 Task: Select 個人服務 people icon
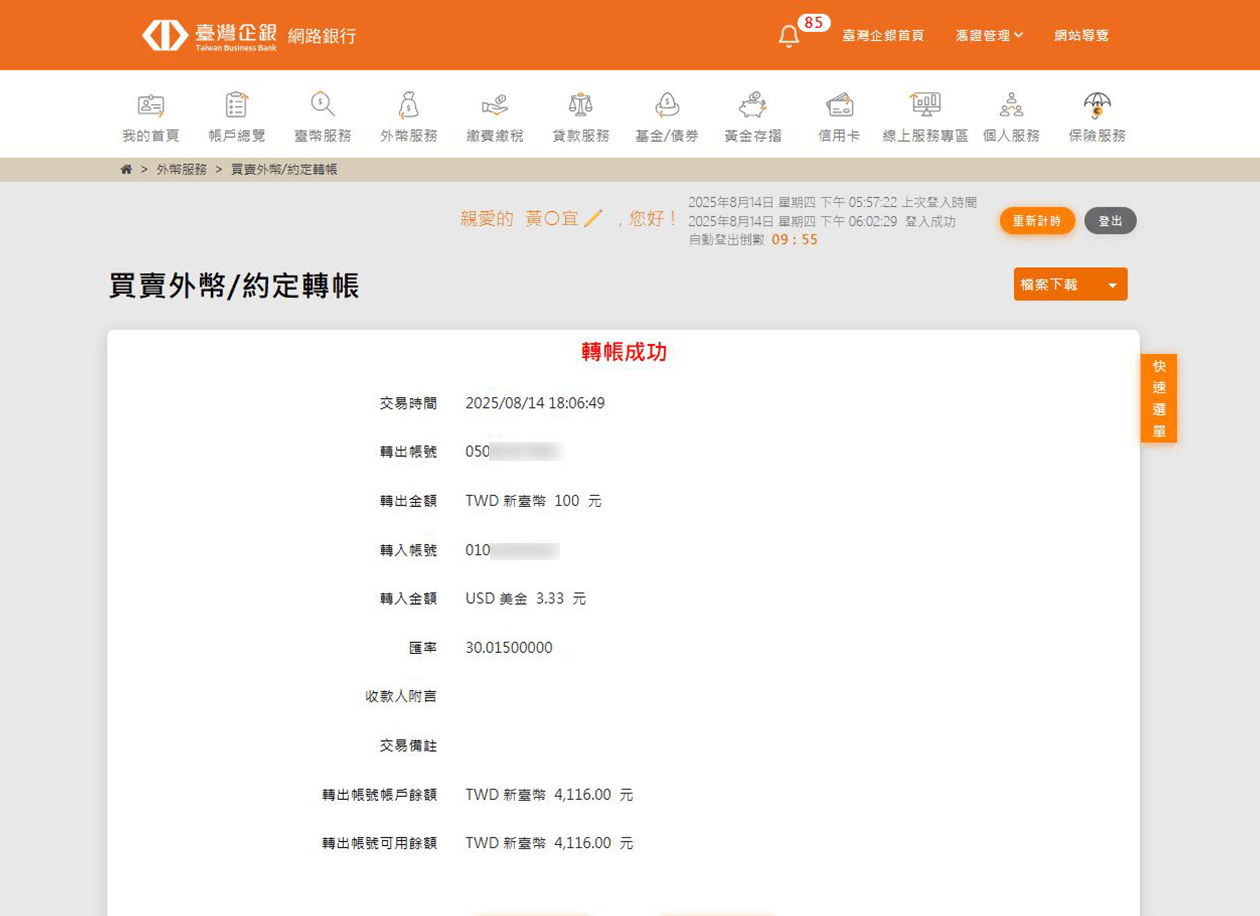point(1011,105)
